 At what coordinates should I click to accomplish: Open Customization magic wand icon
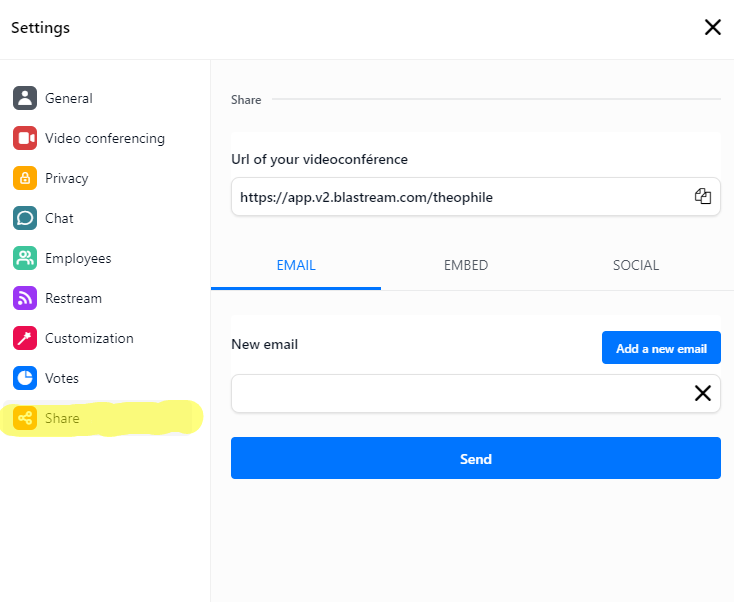(x=25, y=338)
